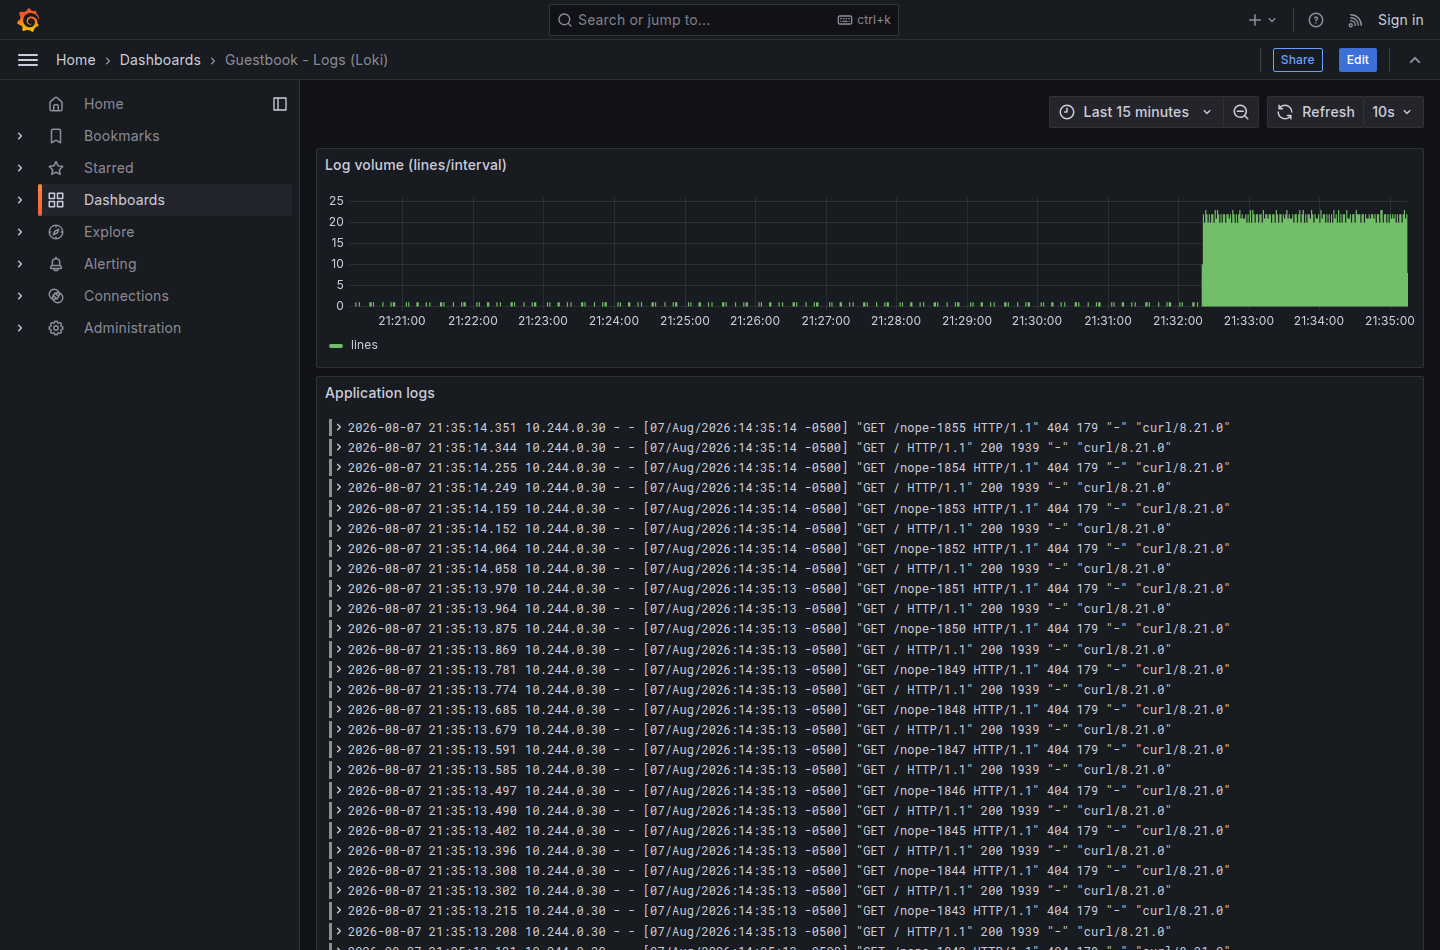Click the Starred star icon

(x=56, y=168)
